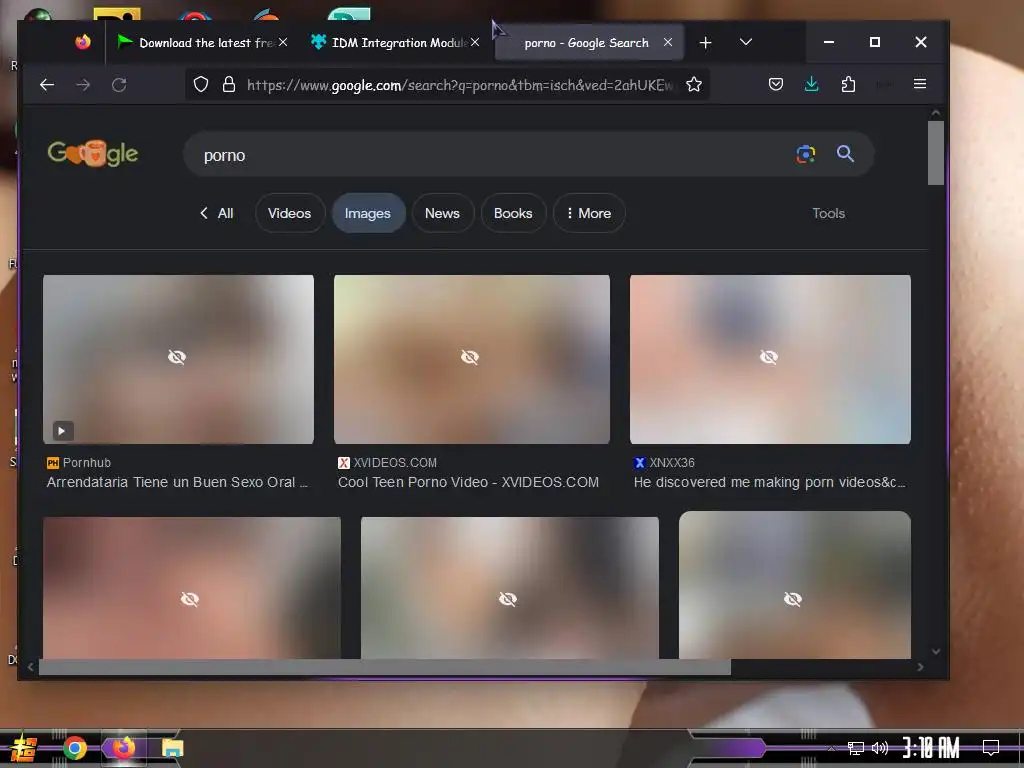Click the vertical scrollbar thumb
1024x768 pixels.
[936, 153]
